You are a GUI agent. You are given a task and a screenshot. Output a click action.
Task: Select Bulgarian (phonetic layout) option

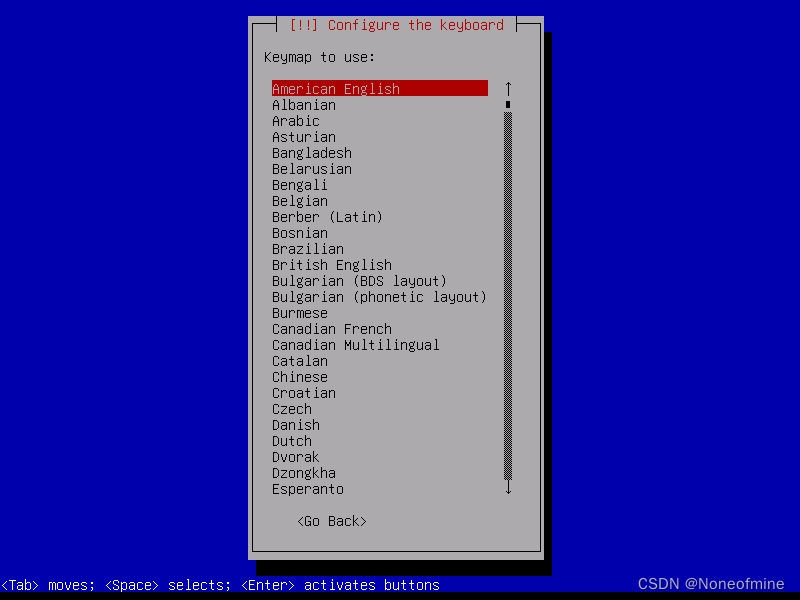coord(379,297)
